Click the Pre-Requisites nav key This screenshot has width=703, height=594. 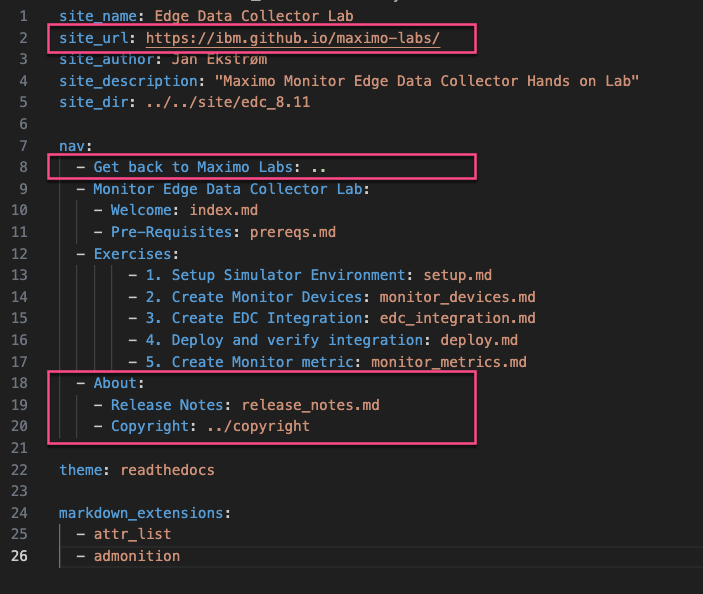[x=171, y=232]
